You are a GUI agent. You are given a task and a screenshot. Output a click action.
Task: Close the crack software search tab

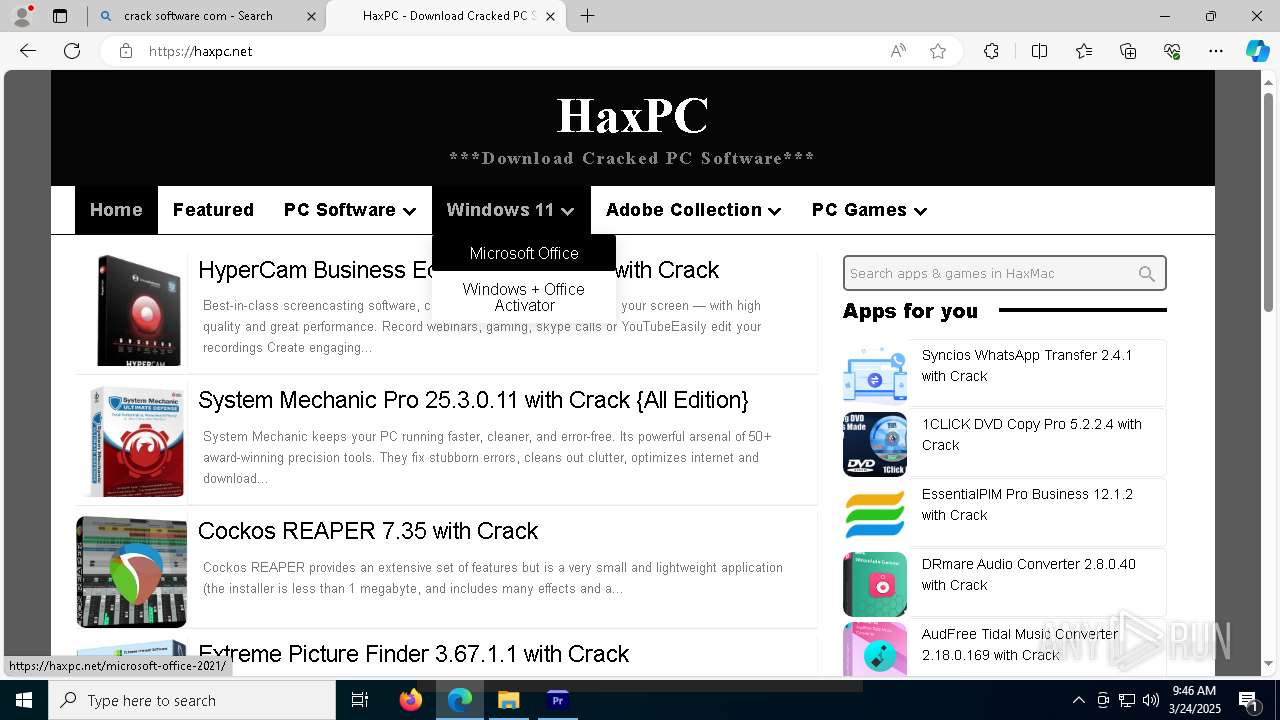point(312,16)
